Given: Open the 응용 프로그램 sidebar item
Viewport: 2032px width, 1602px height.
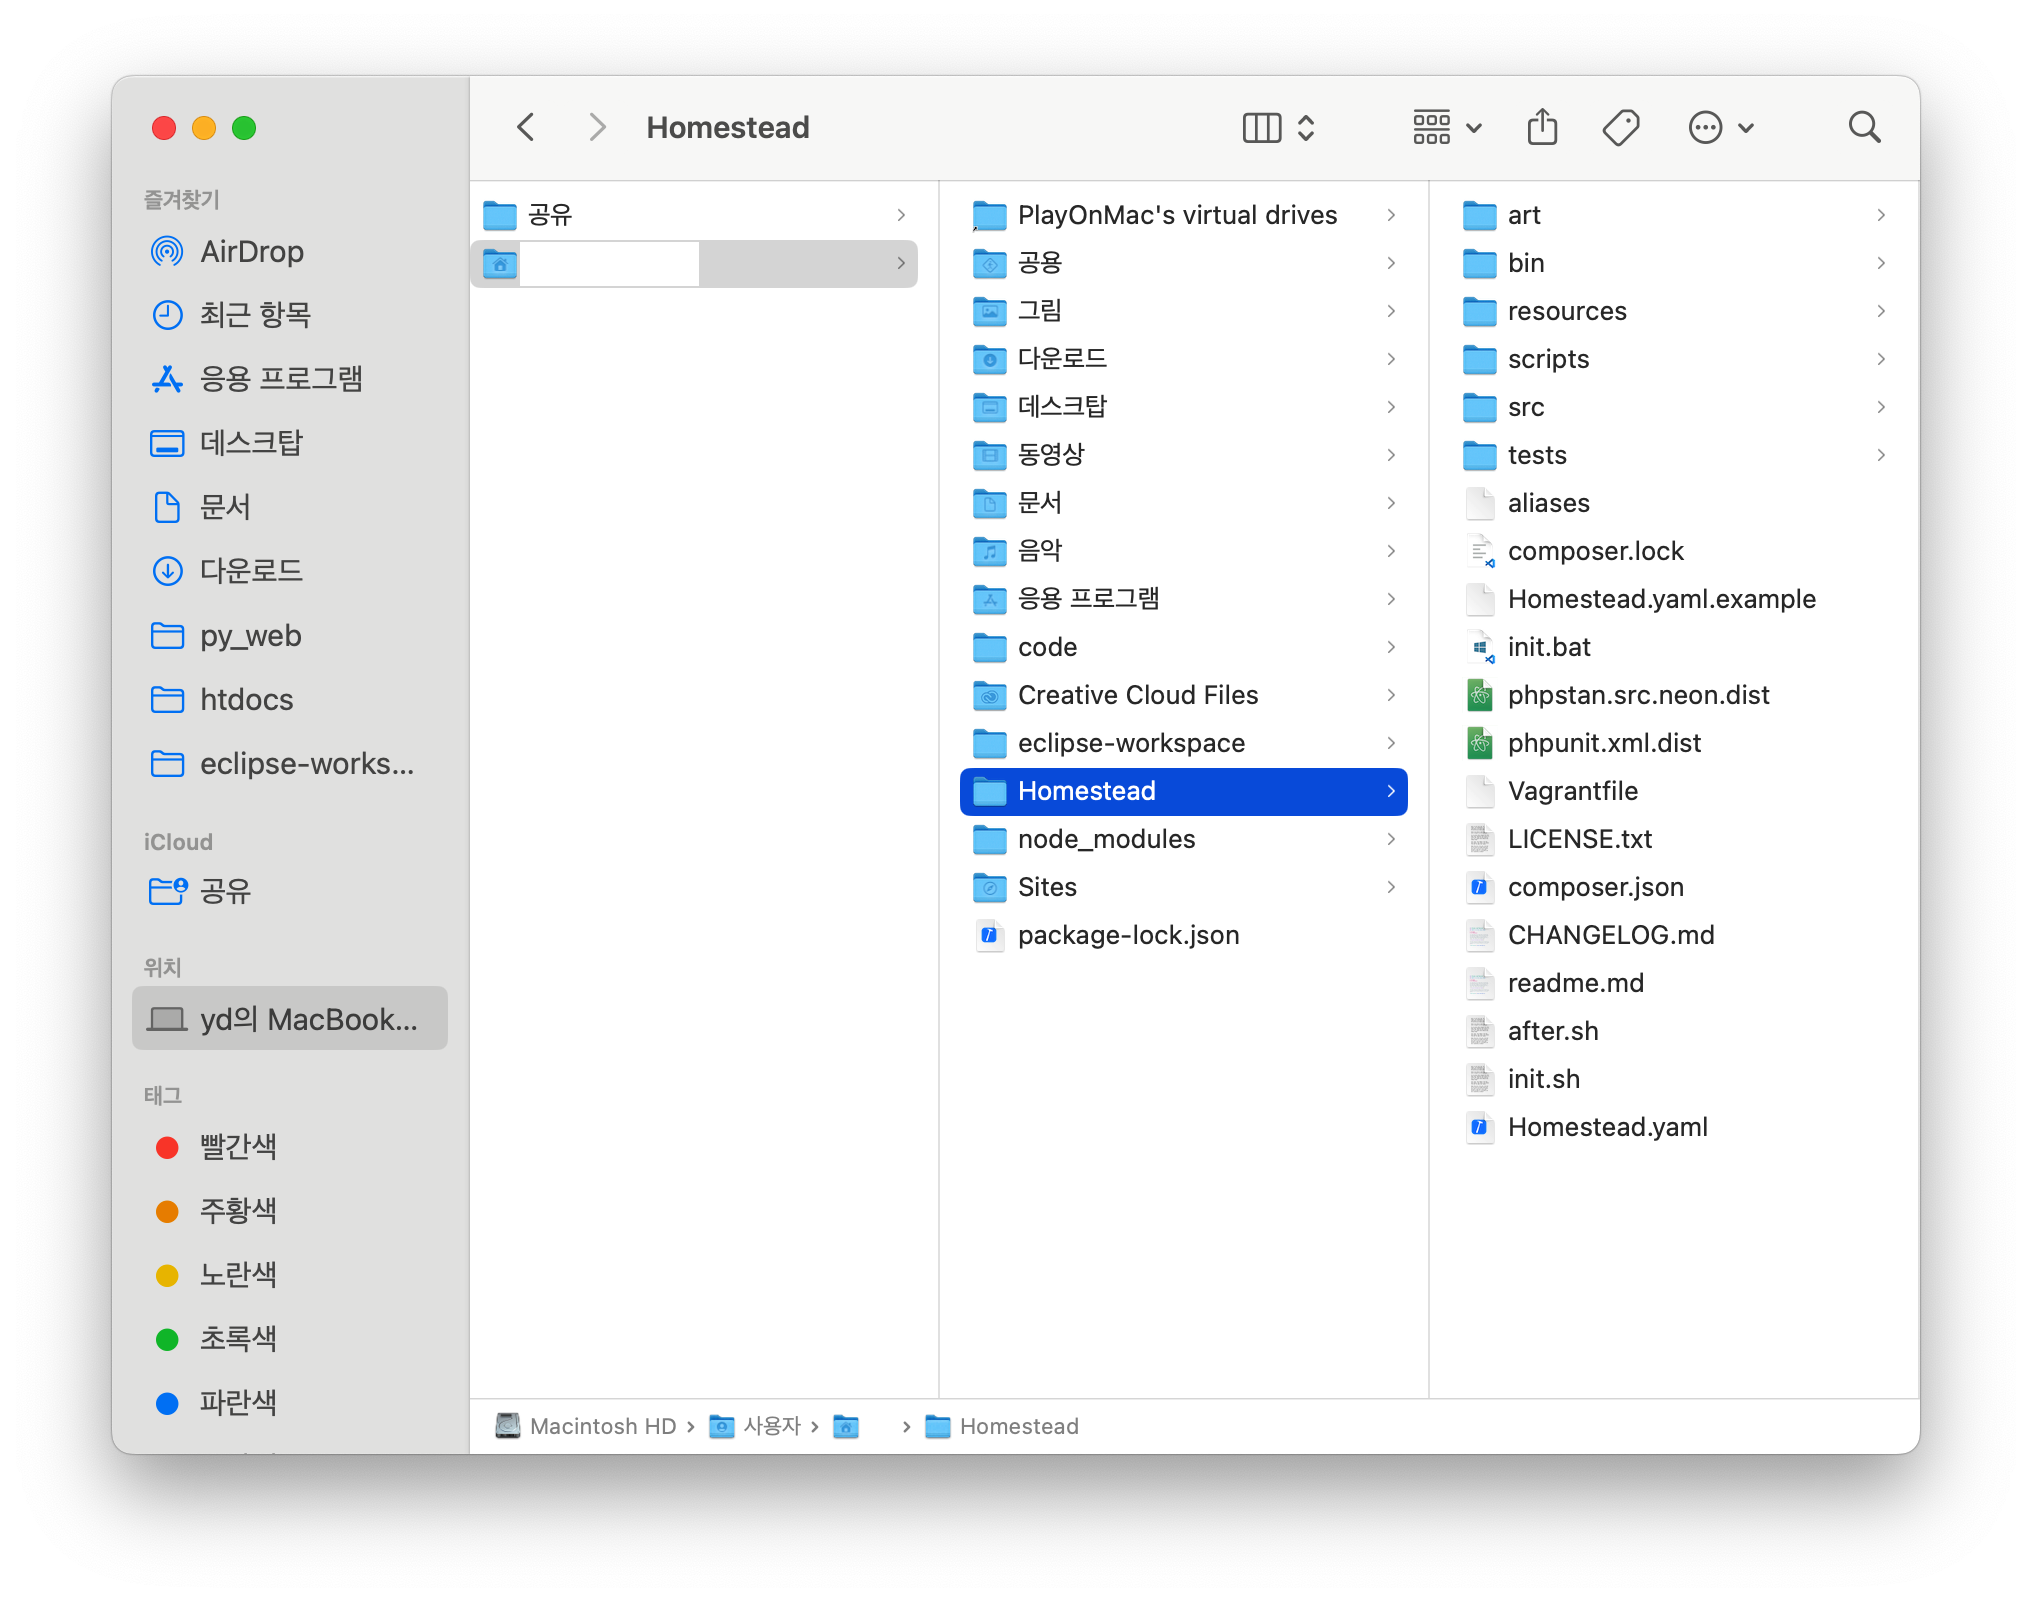Looking at the screenshot, I should tap(280, 379).
